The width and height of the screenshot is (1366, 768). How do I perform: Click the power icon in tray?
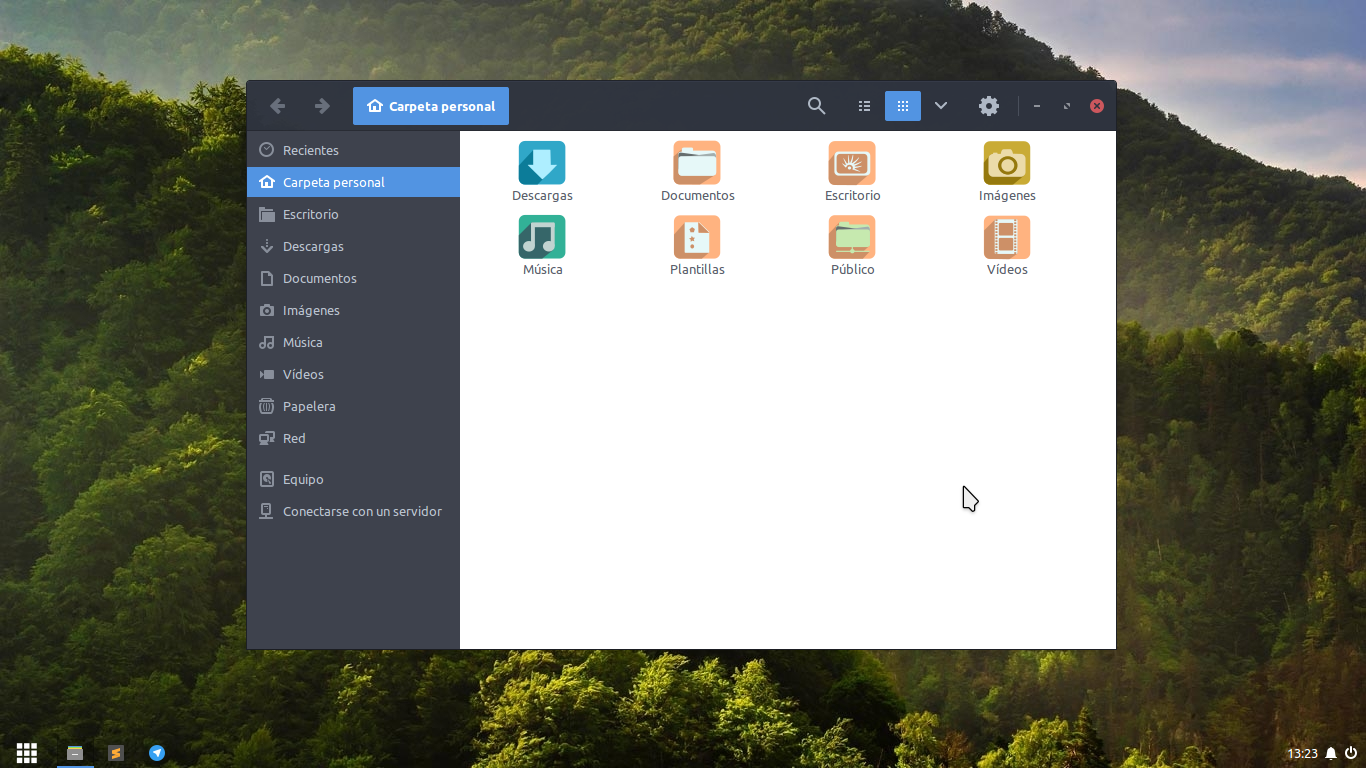1351,753
